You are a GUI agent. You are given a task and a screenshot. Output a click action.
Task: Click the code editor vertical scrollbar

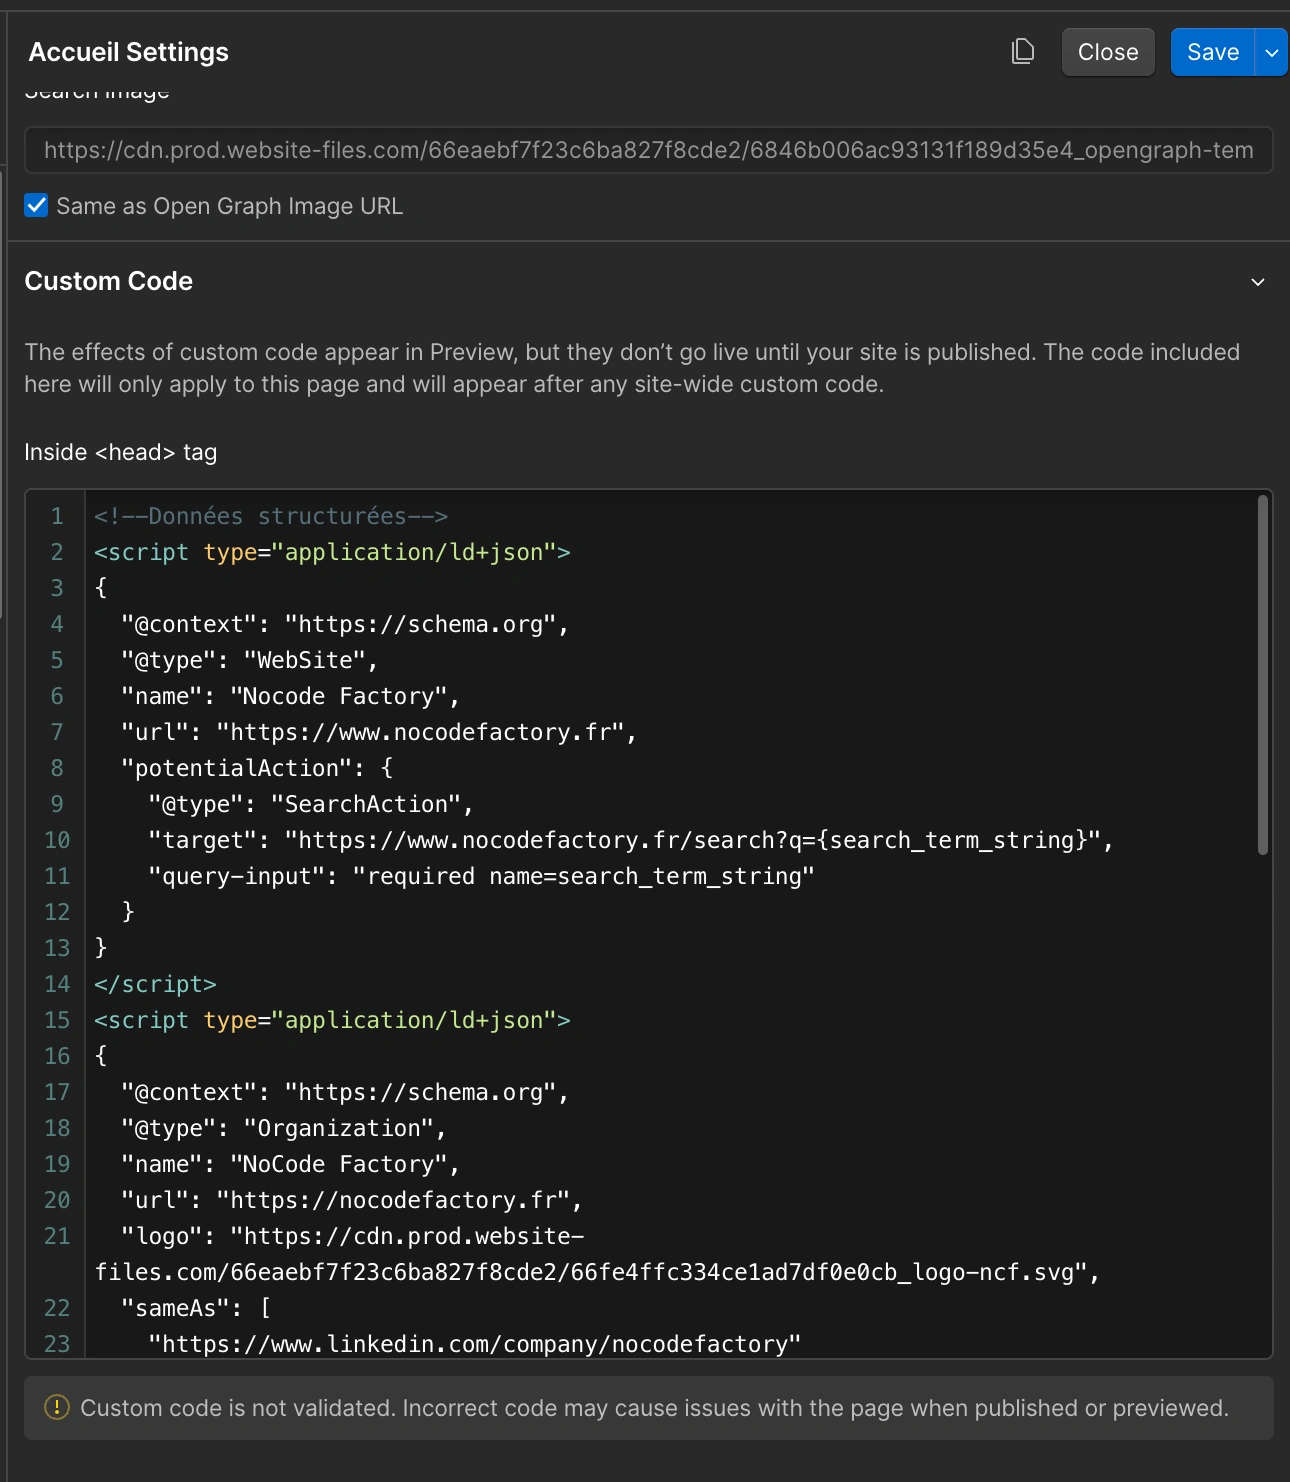[x=1263, y=675]
